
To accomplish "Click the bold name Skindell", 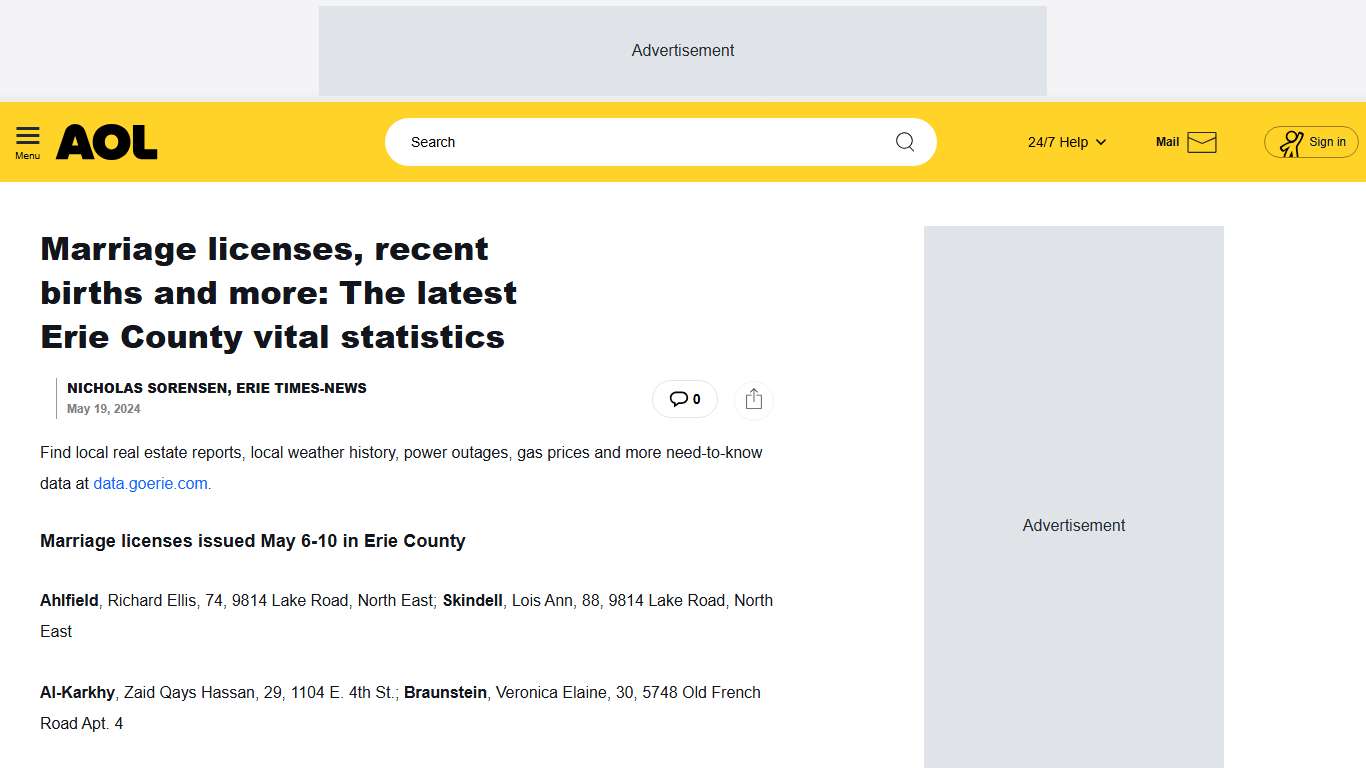I will tap(472, 601).
